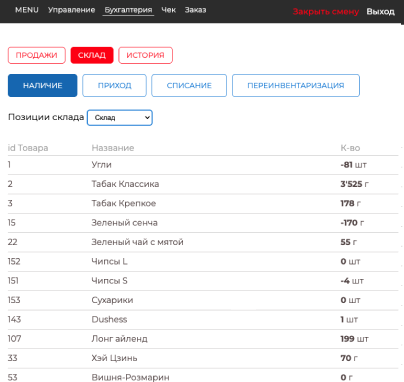The image size is (404, 382).
Task: Click the 1 шт quantity
Action: tap(349, 319)
